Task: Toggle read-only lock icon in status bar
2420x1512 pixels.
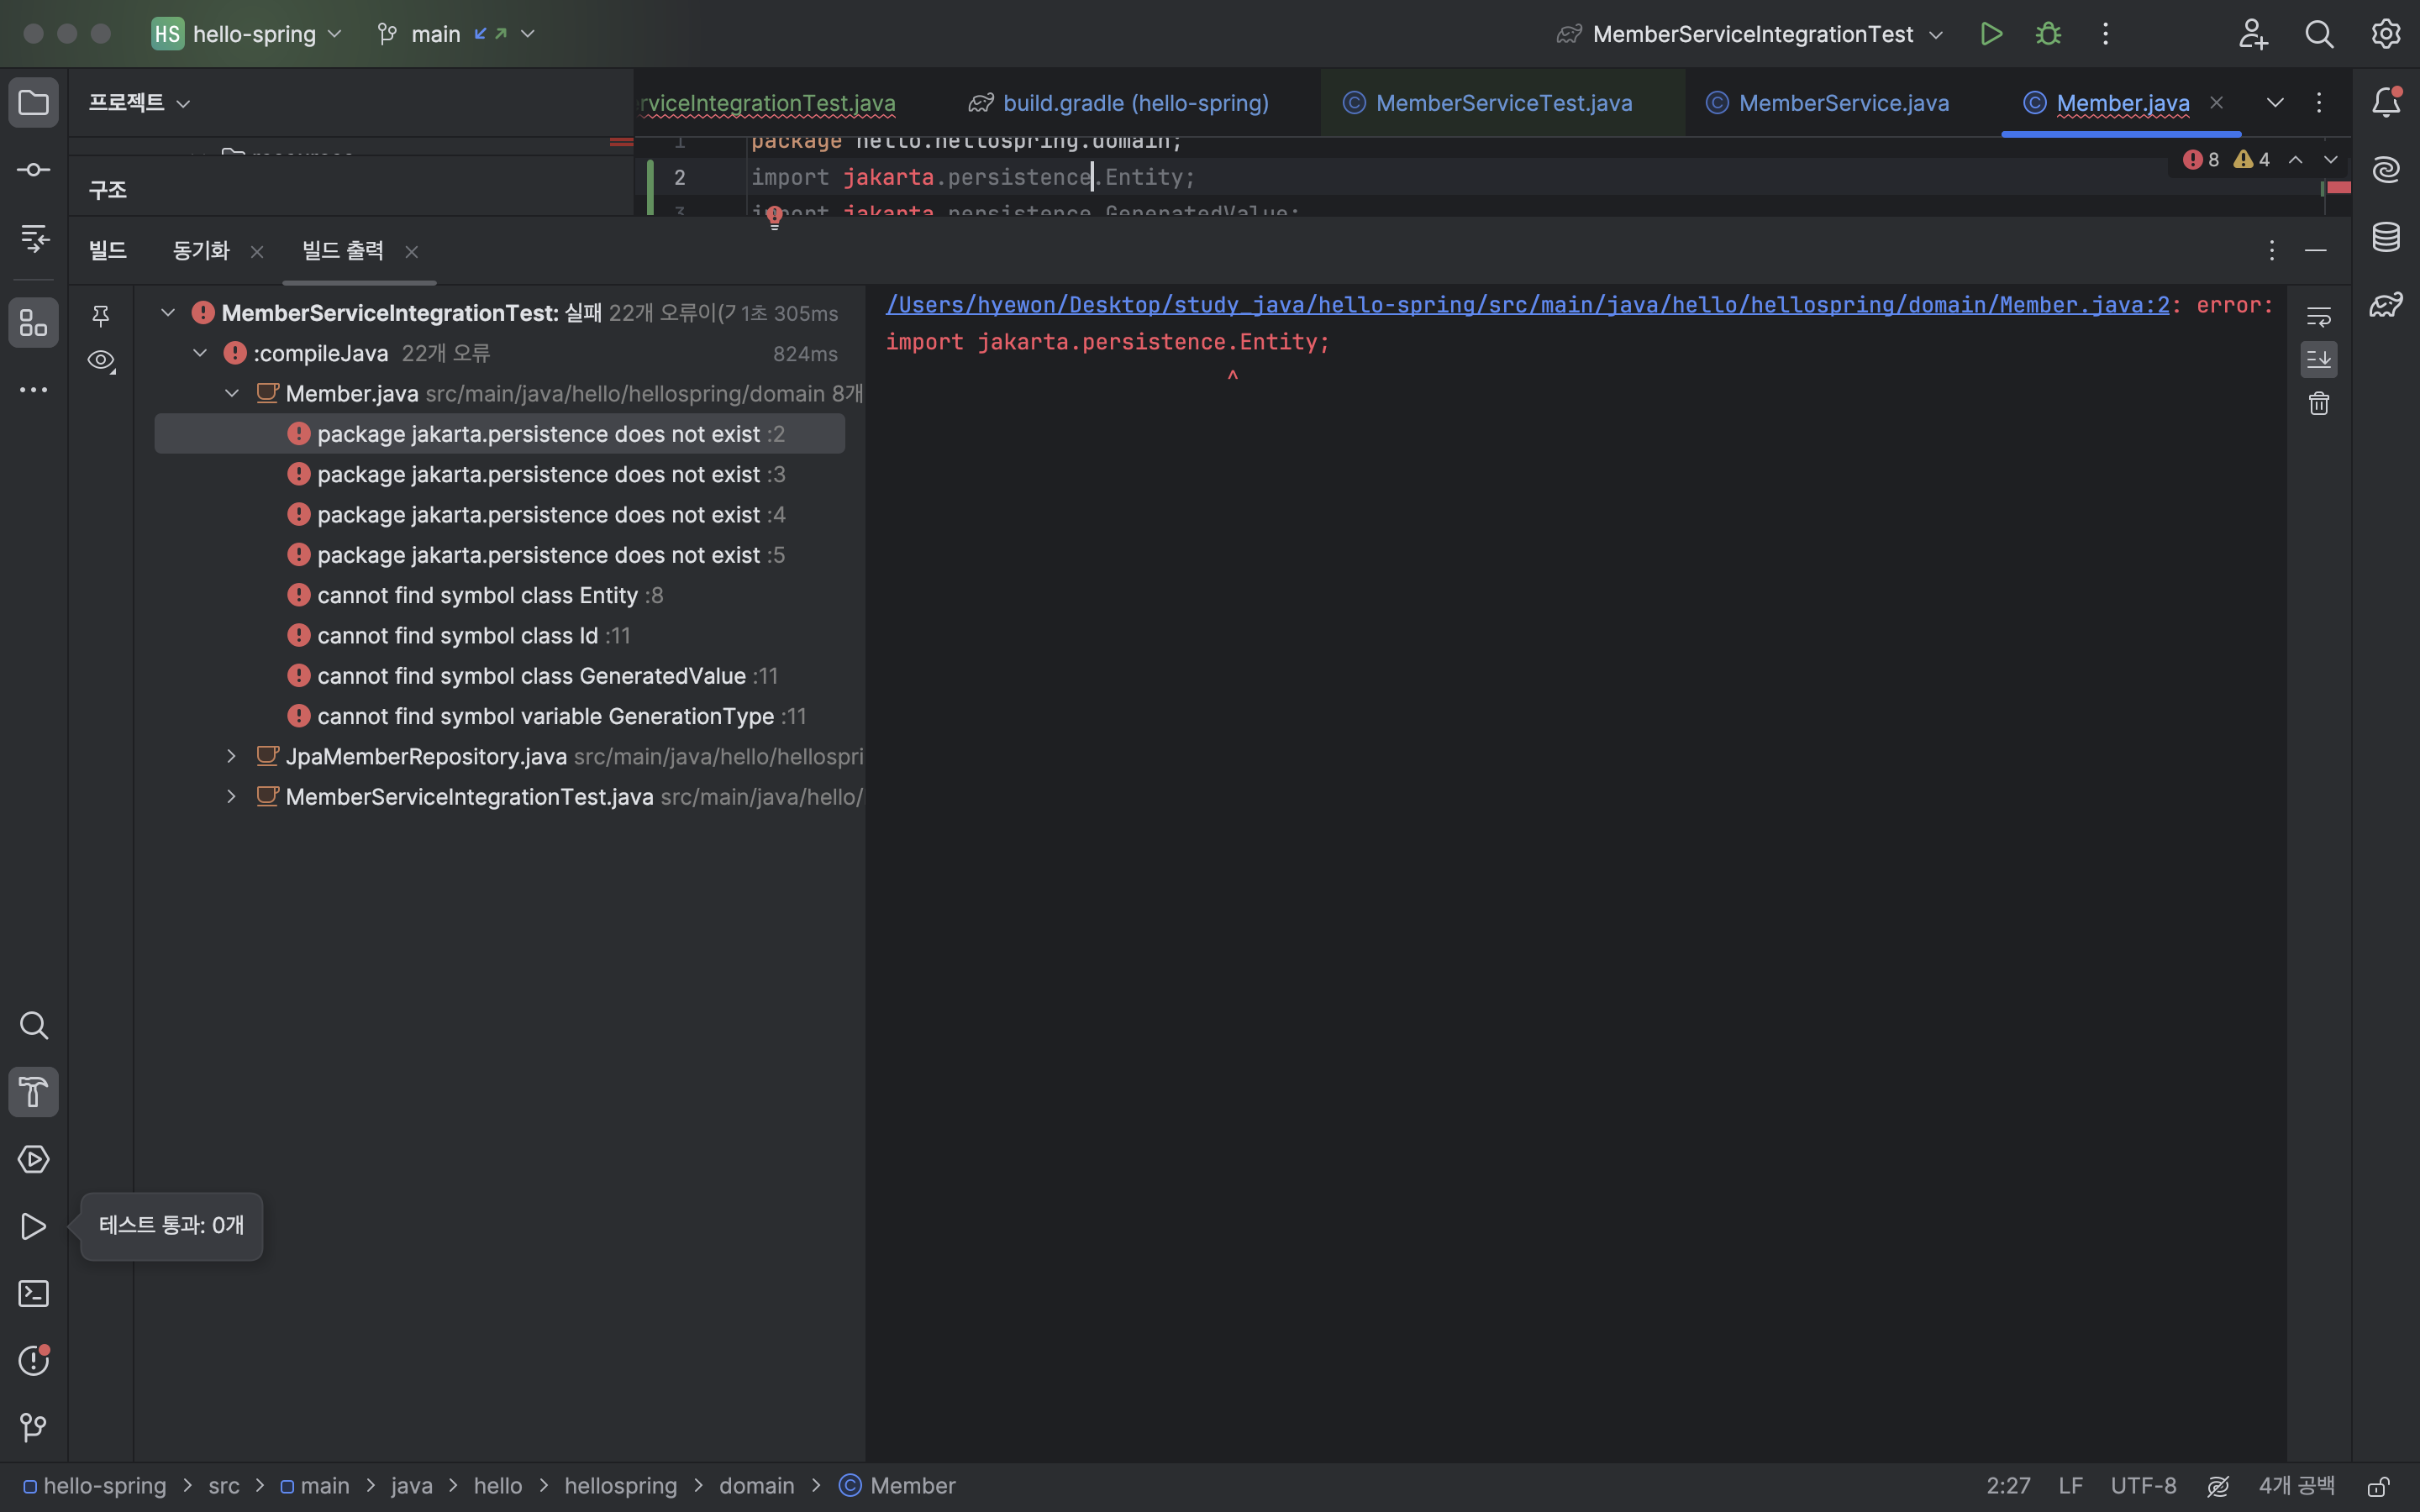Action: tap(2379, 1486)
